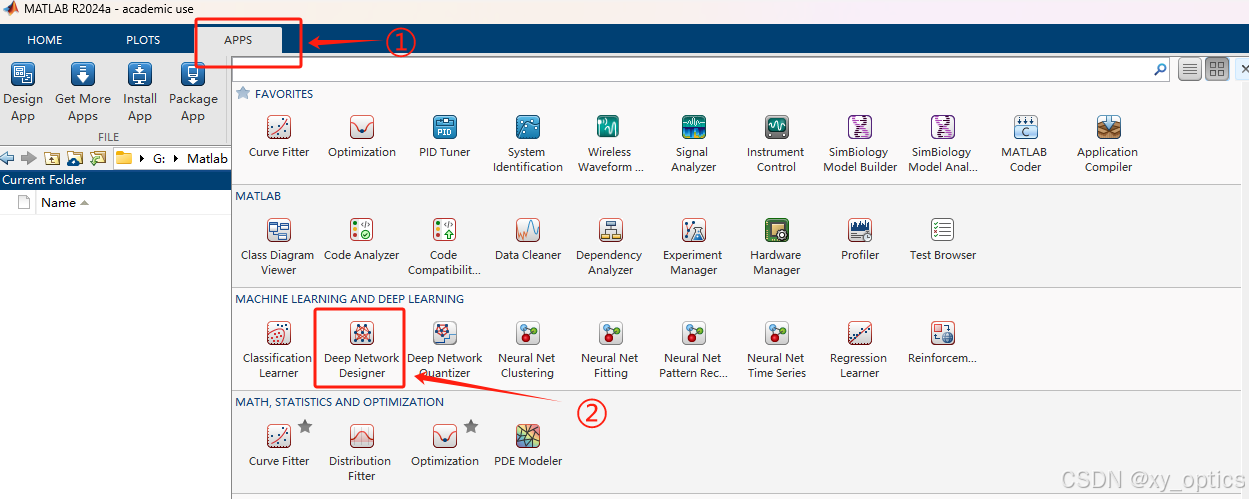Open the Application Compiler app
The image size is (1249, 499).
click(x=1108, y=143)
